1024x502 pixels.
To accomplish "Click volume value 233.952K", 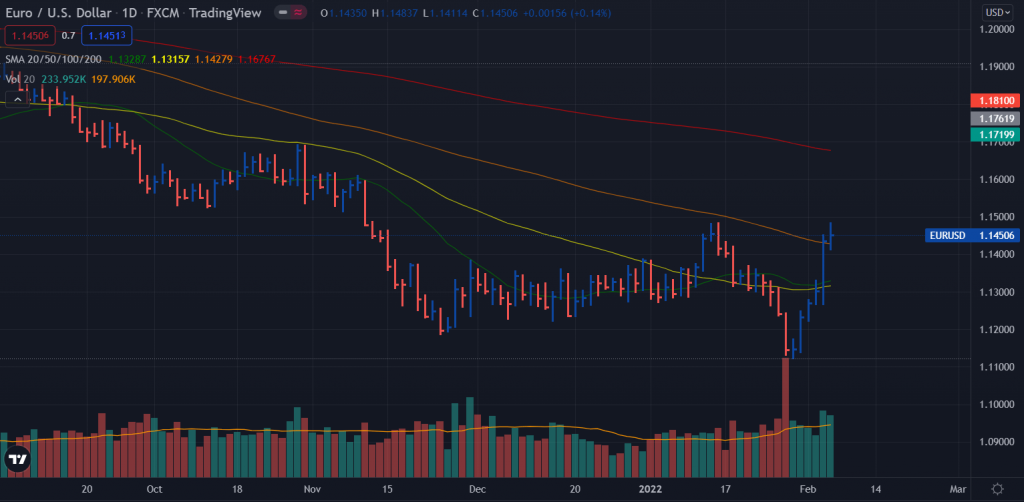I will [x=63, y=79].
